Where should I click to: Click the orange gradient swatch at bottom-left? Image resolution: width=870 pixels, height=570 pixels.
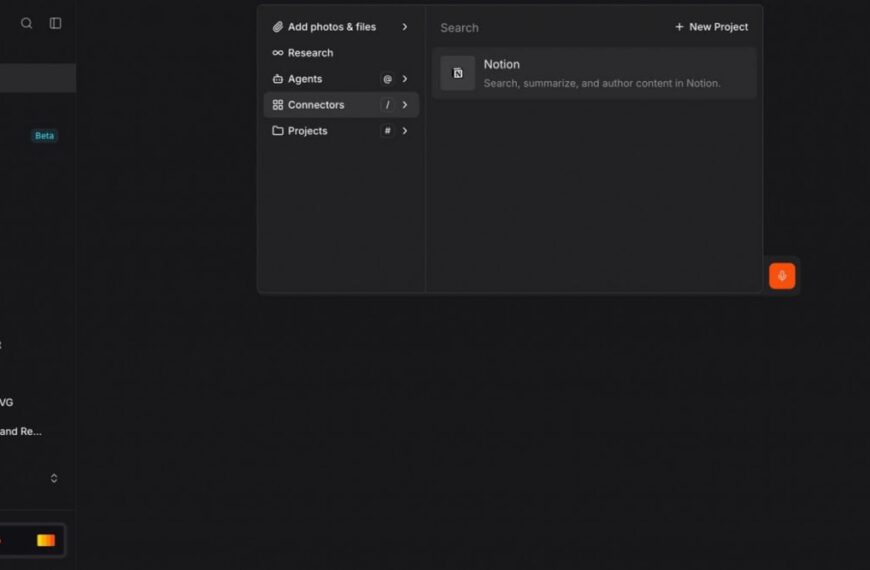click(x=46, y=540)
